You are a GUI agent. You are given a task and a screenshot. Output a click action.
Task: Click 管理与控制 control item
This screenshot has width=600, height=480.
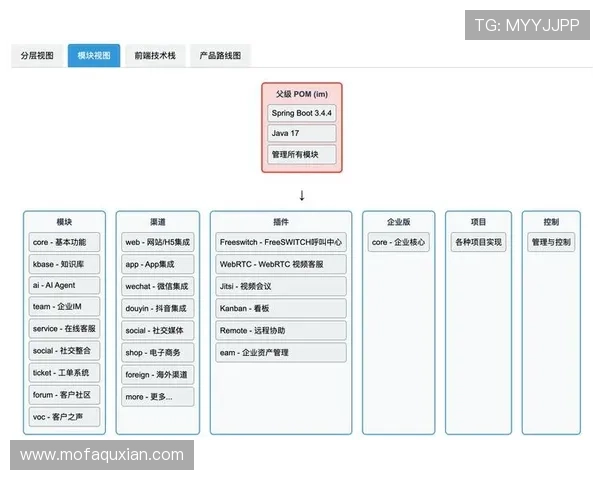tap(551, 242)
